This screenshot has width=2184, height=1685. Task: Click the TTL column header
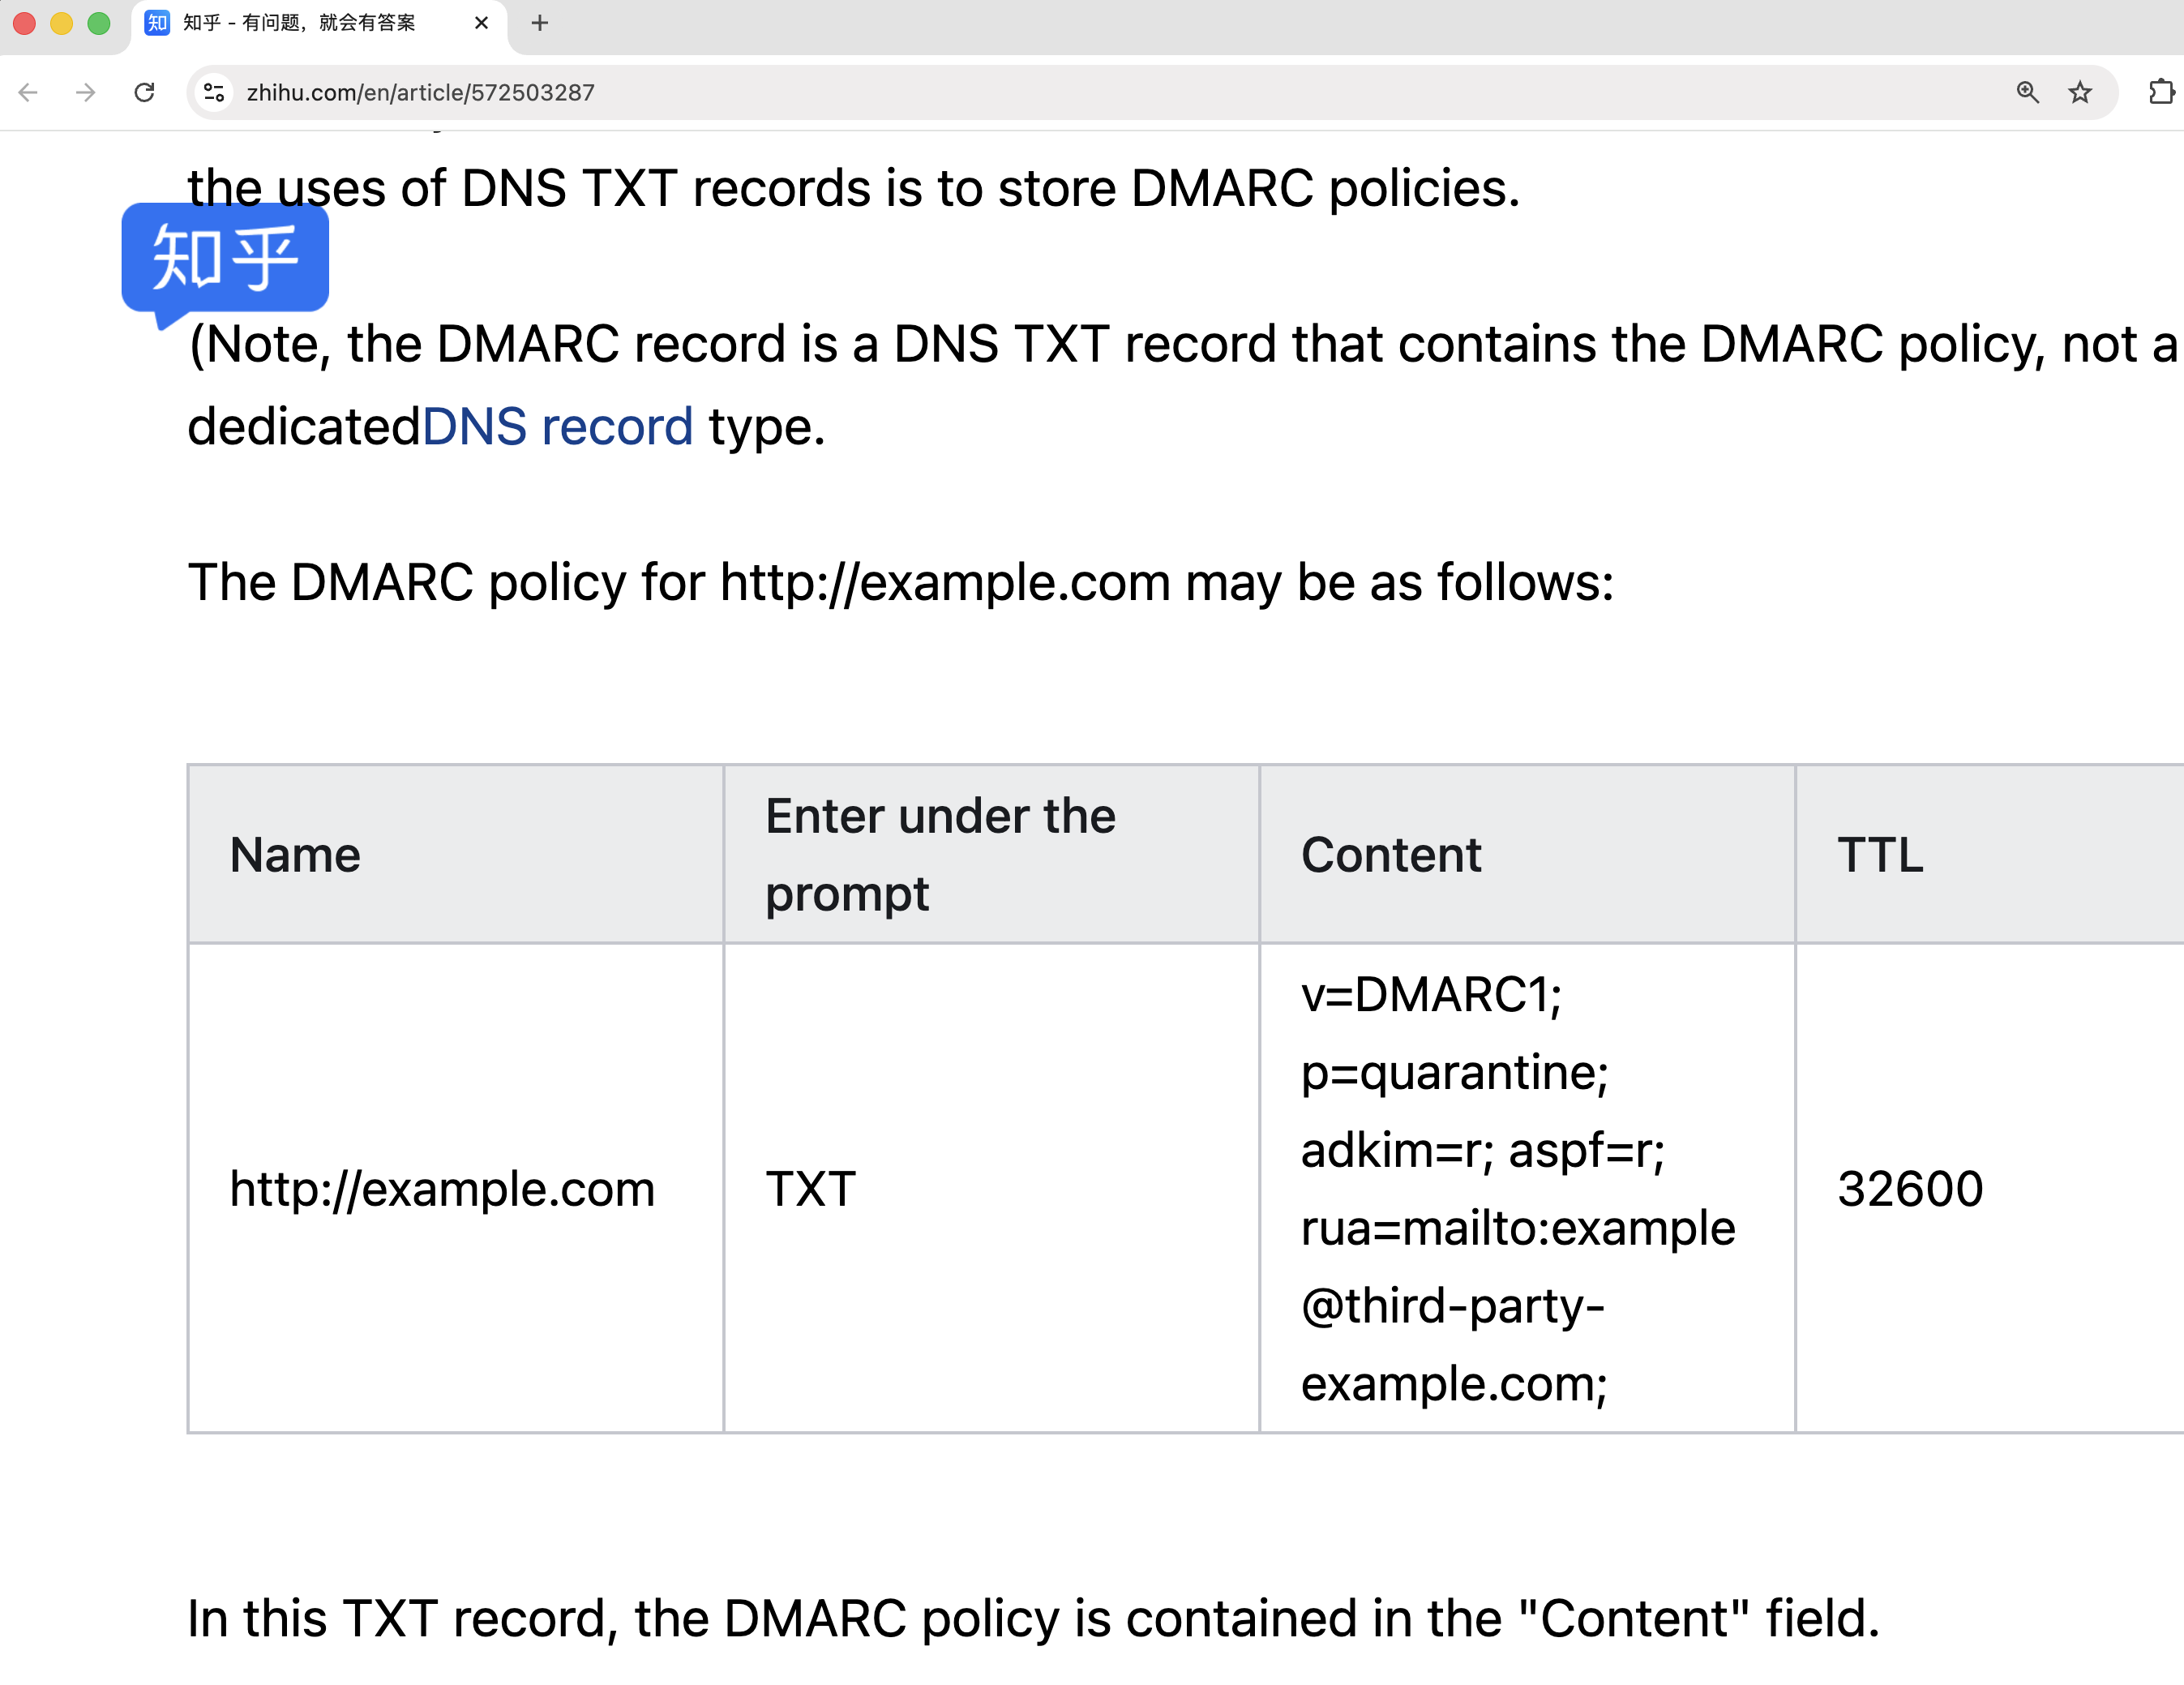[1990, 854]
